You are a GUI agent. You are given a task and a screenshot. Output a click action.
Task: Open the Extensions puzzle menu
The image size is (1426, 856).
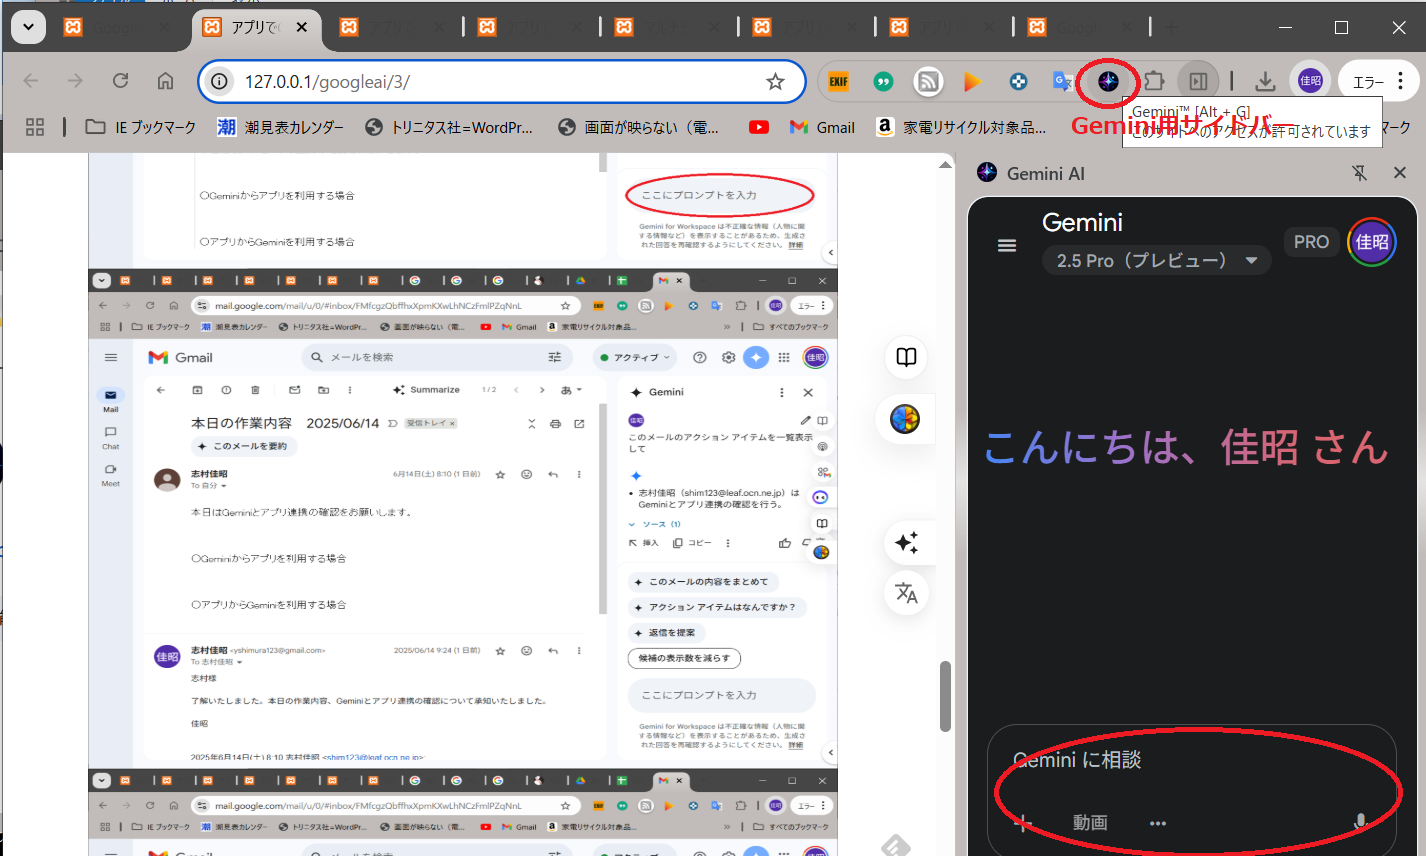click(x=1154, y=82)
